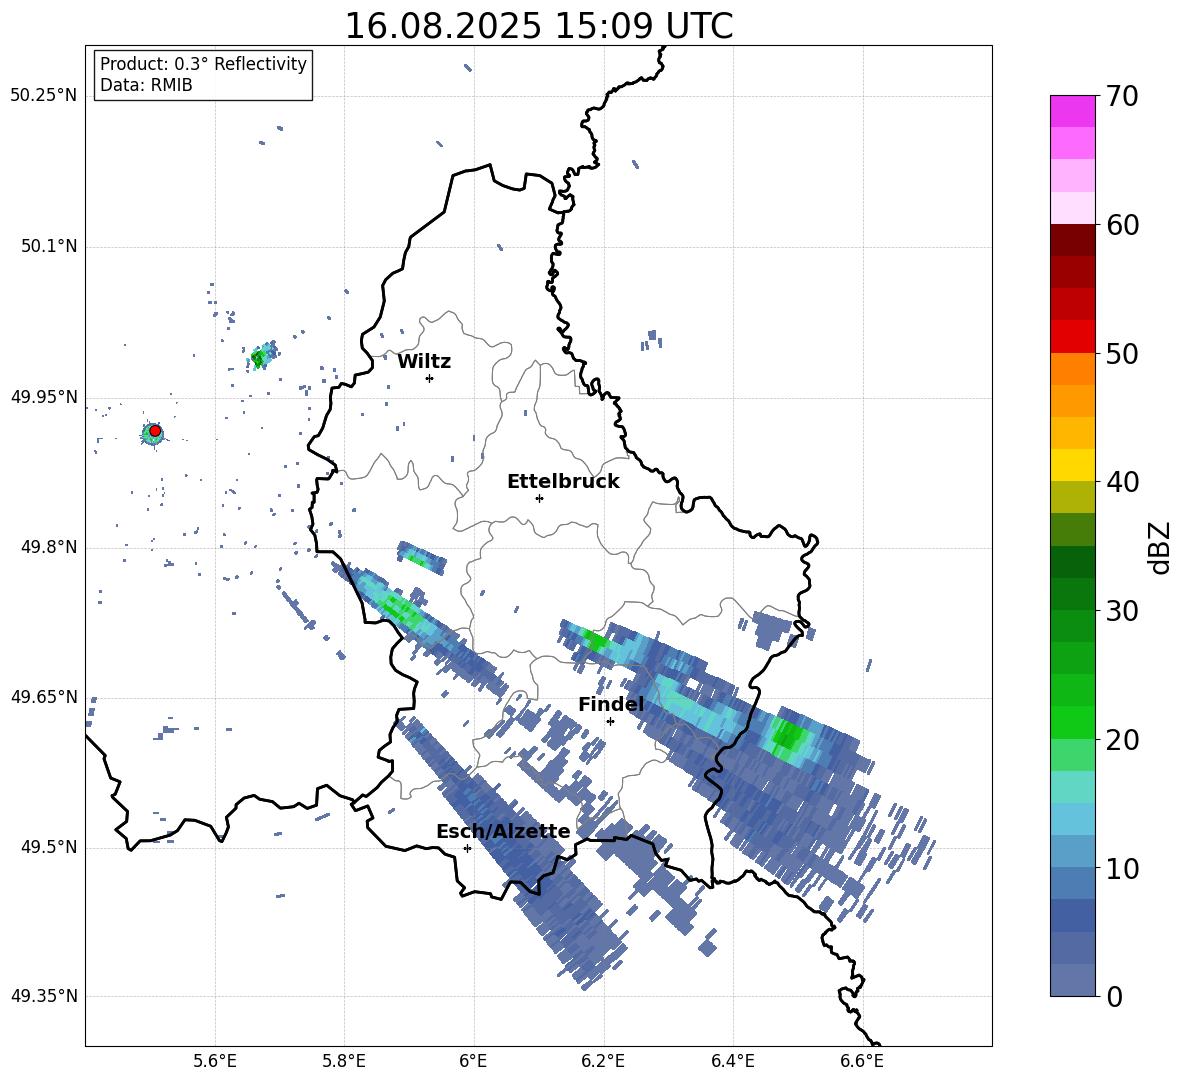
Task: Click the green echo core east of Findel
Action: click(787, 735)
